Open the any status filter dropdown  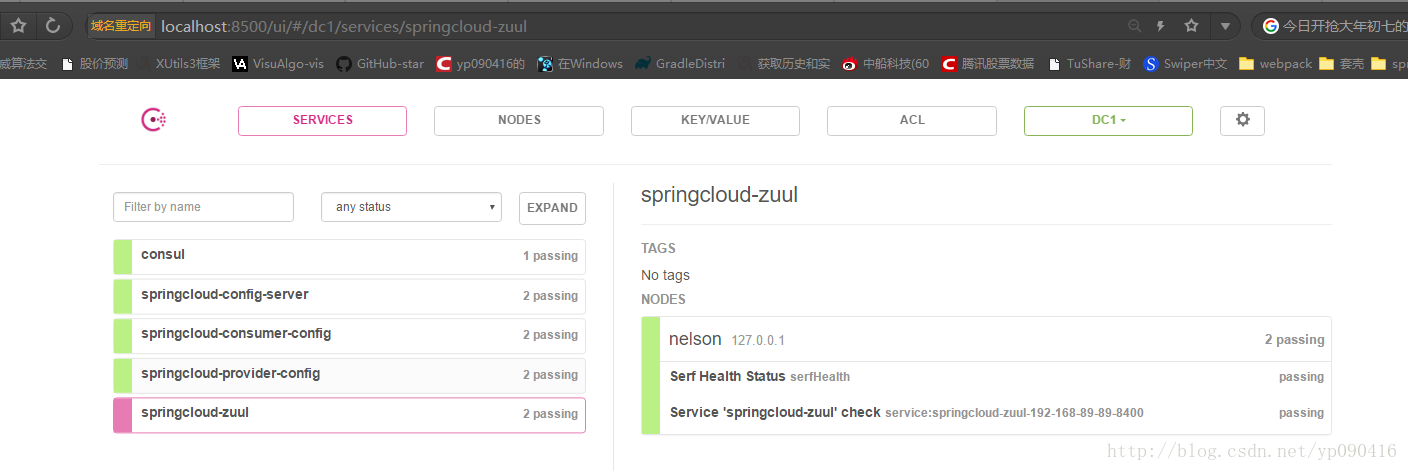pyautogui.click(x=411, y=207)
